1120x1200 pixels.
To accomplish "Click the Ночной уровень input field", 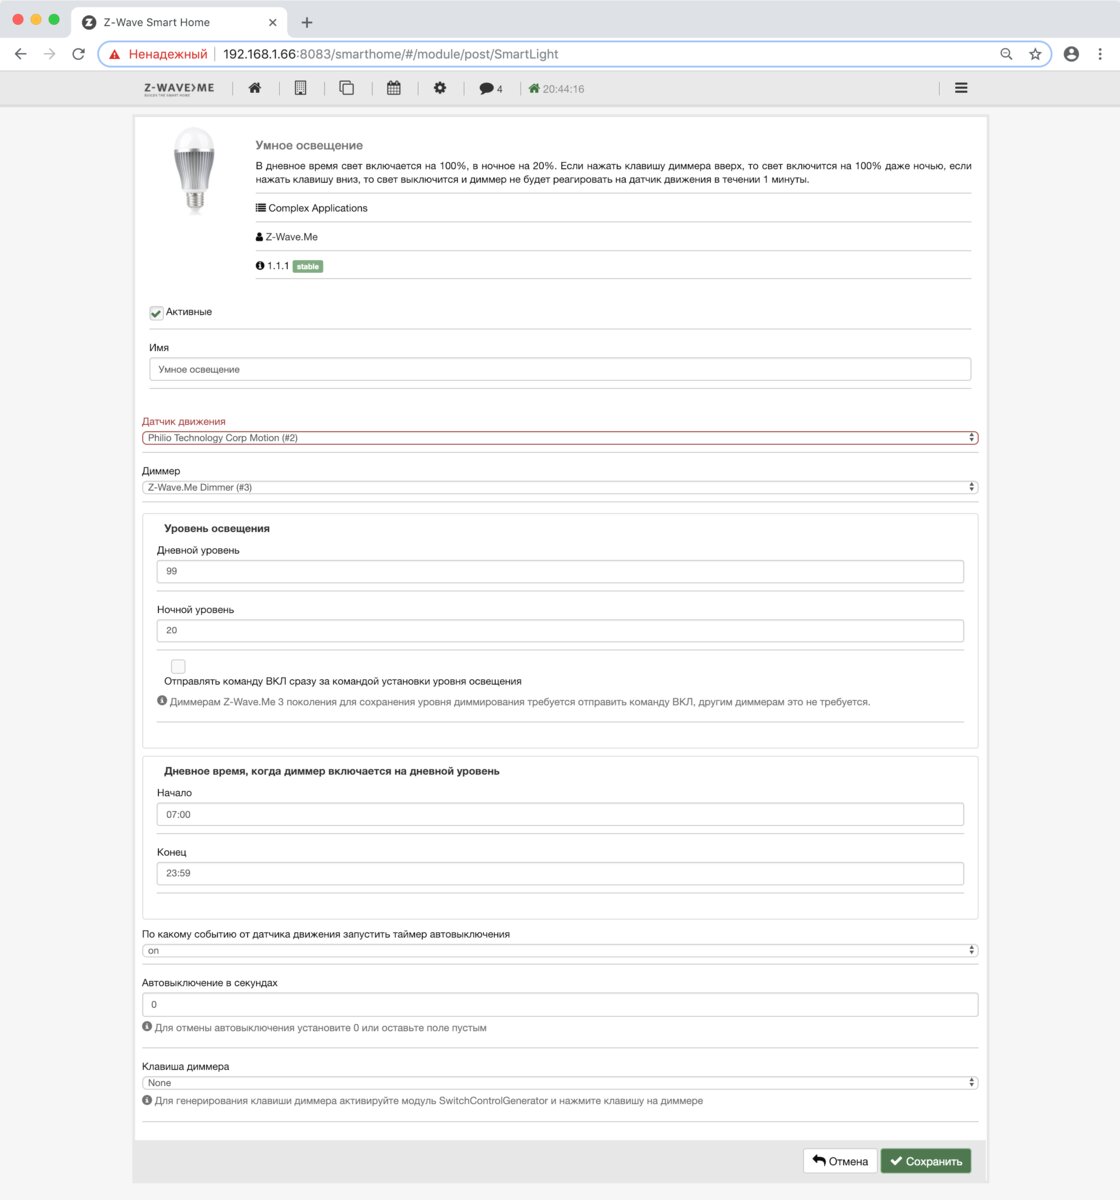I will [559, 630].
